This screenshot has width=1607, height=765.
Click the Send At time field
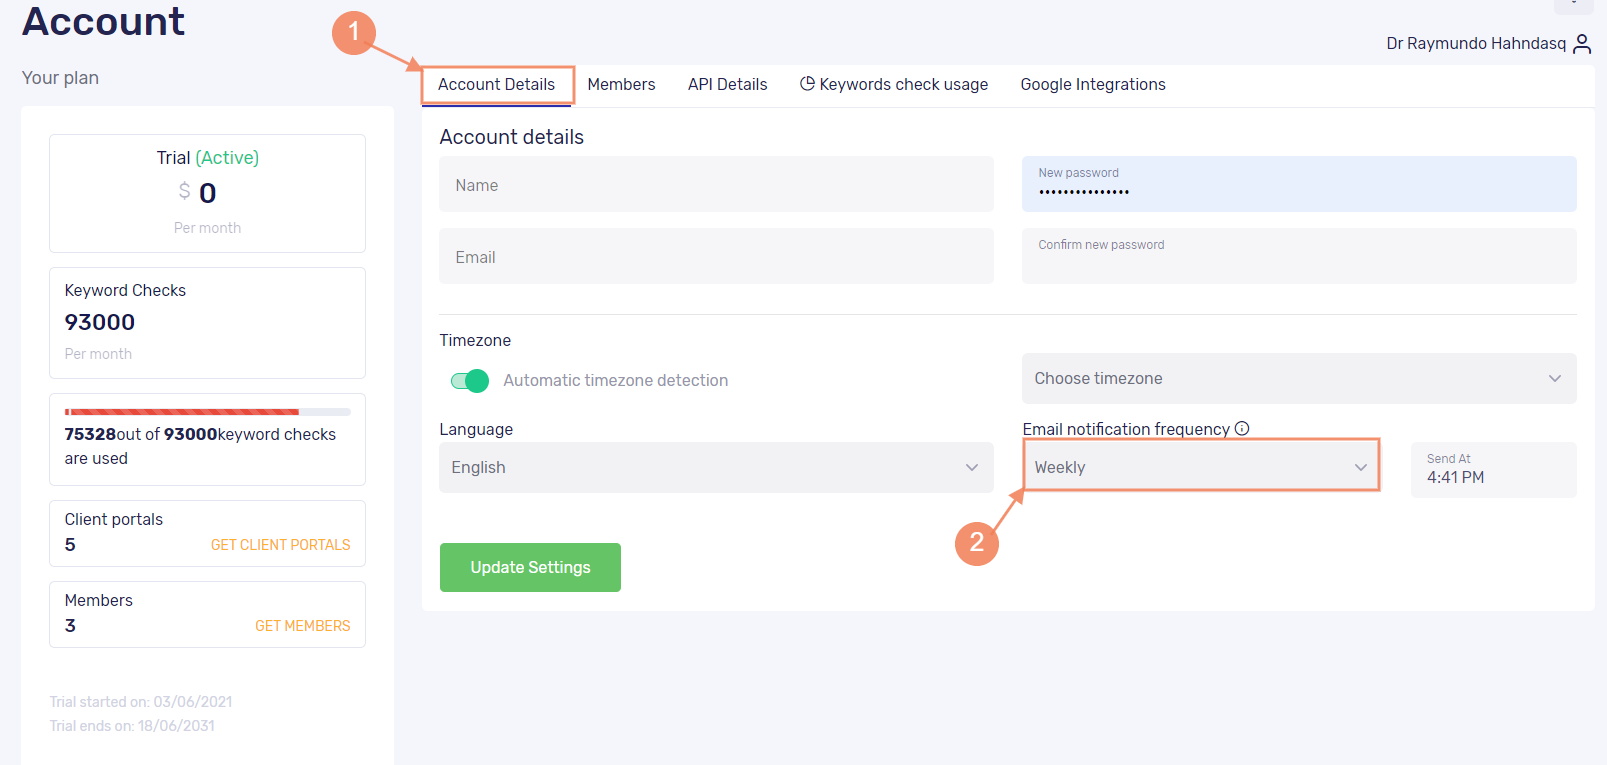click(x=1492, y=469)
